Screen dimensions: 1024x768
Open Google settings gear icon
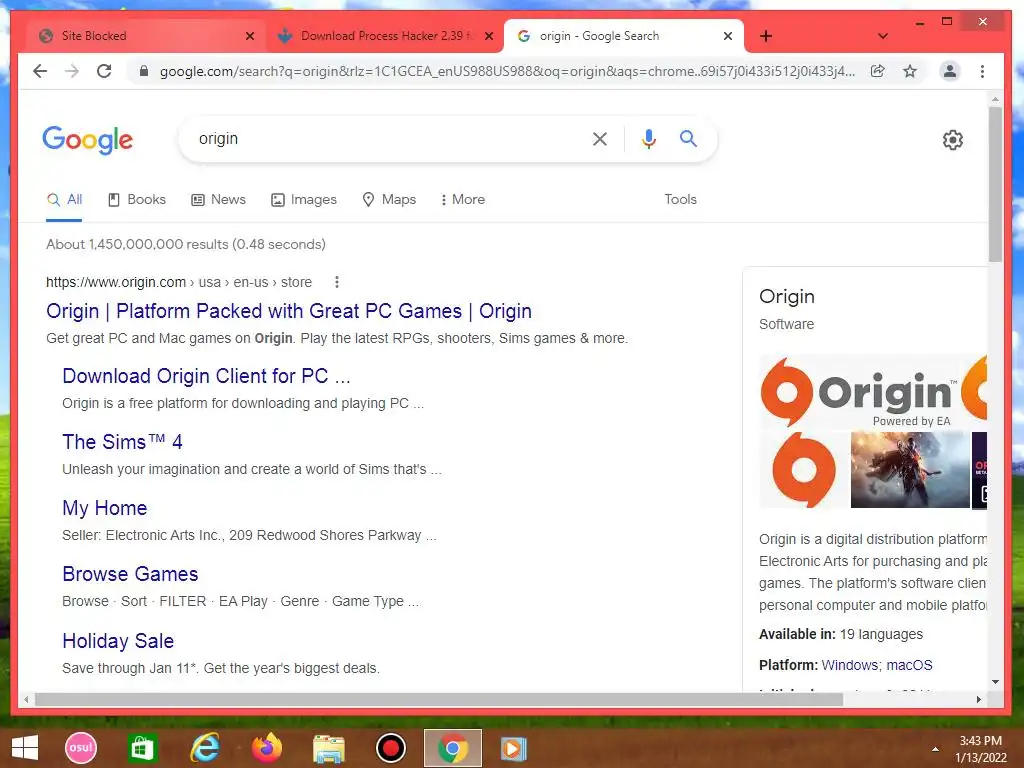pyautogui.click(x=953, y=140)
